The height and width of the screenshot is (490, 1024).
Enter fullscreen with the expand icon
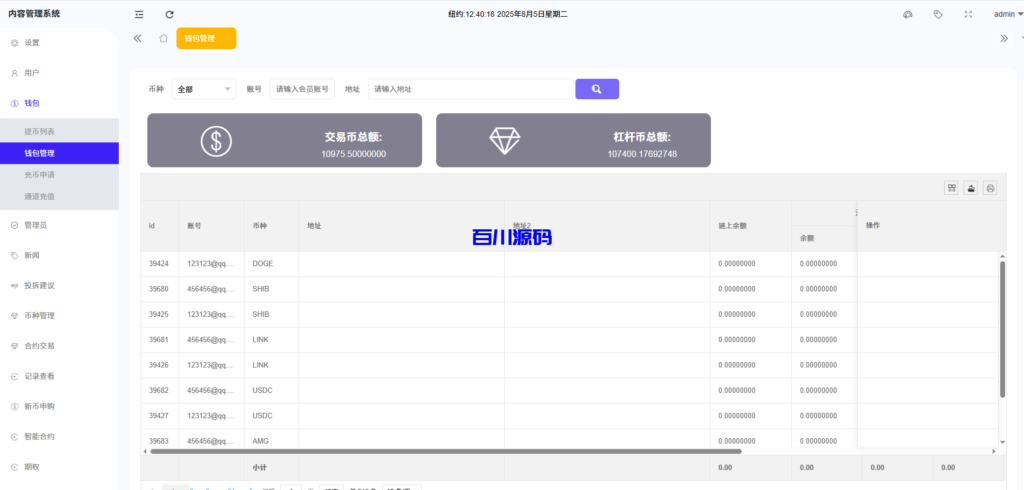click(x=967, y=14)
